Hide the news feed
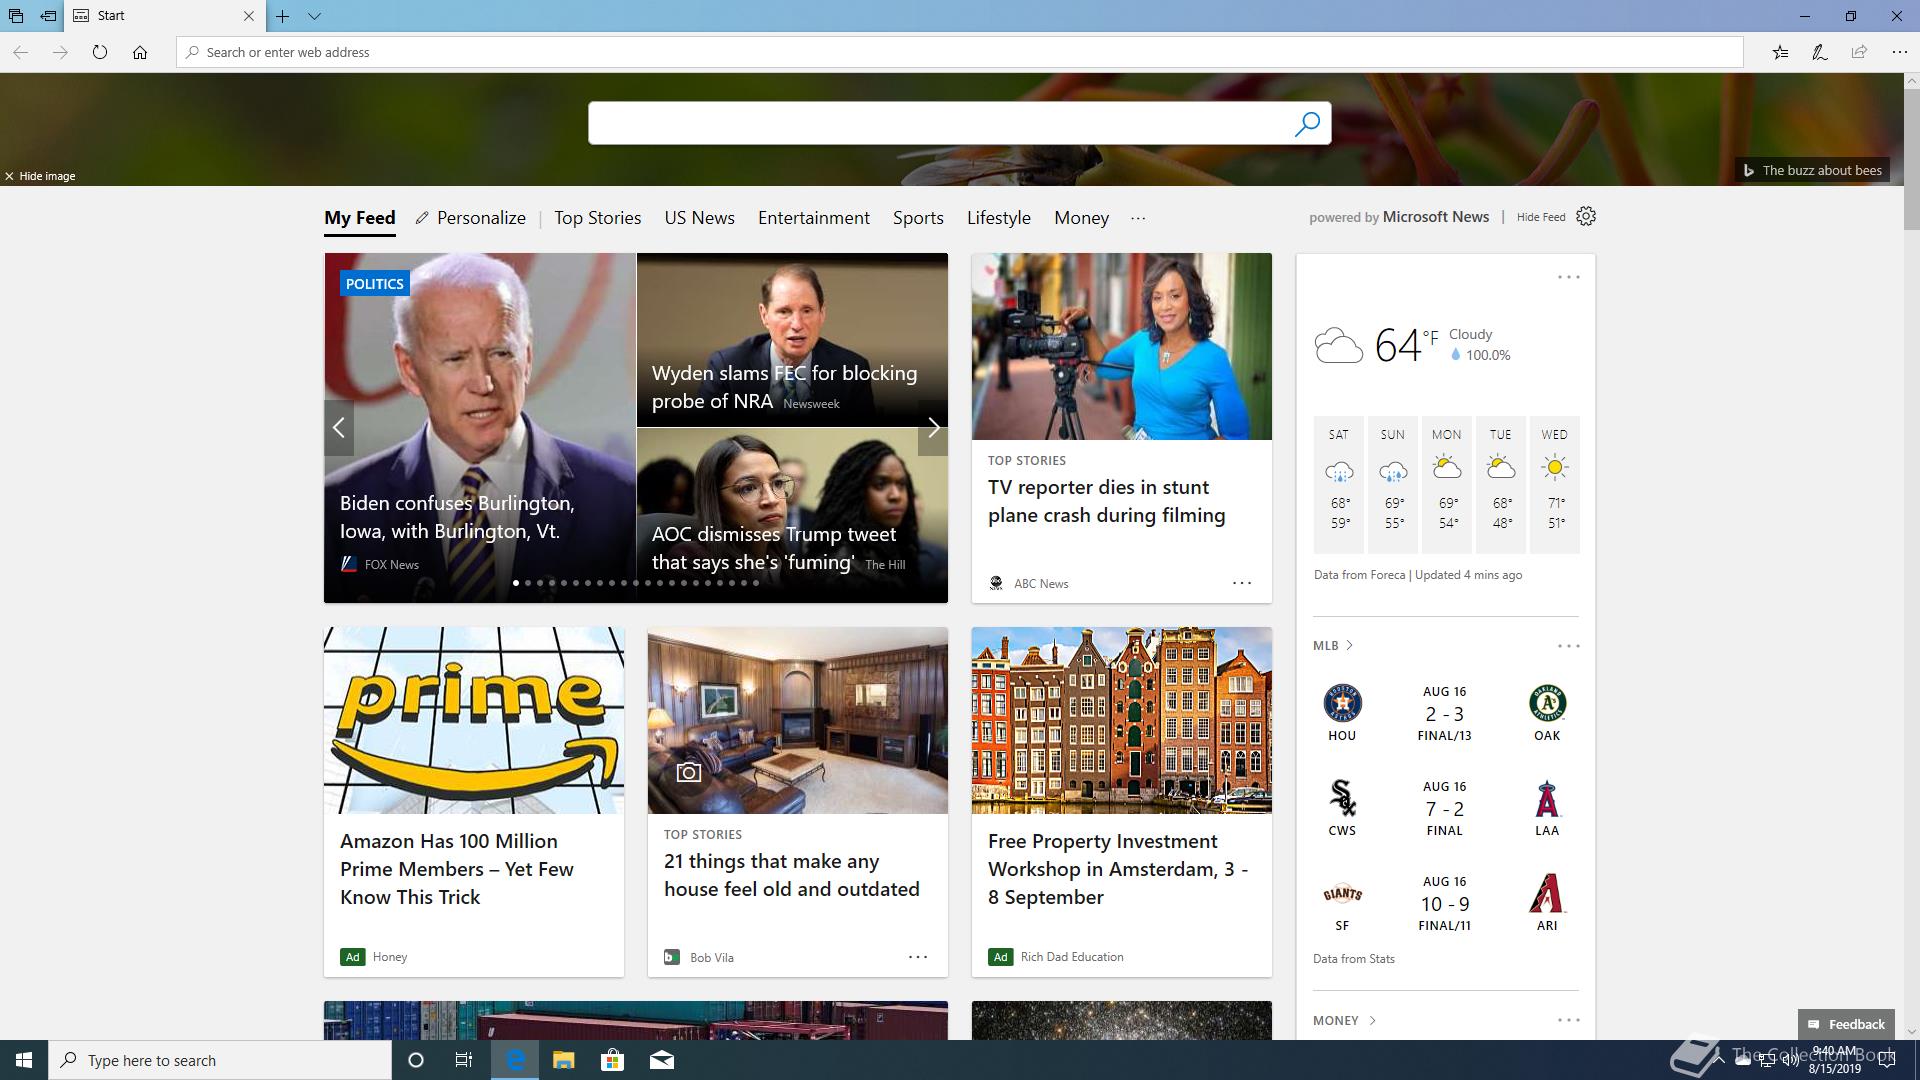This screenshot has width=1920, height=1080. pyautogui.click(x=1541, y=217)
